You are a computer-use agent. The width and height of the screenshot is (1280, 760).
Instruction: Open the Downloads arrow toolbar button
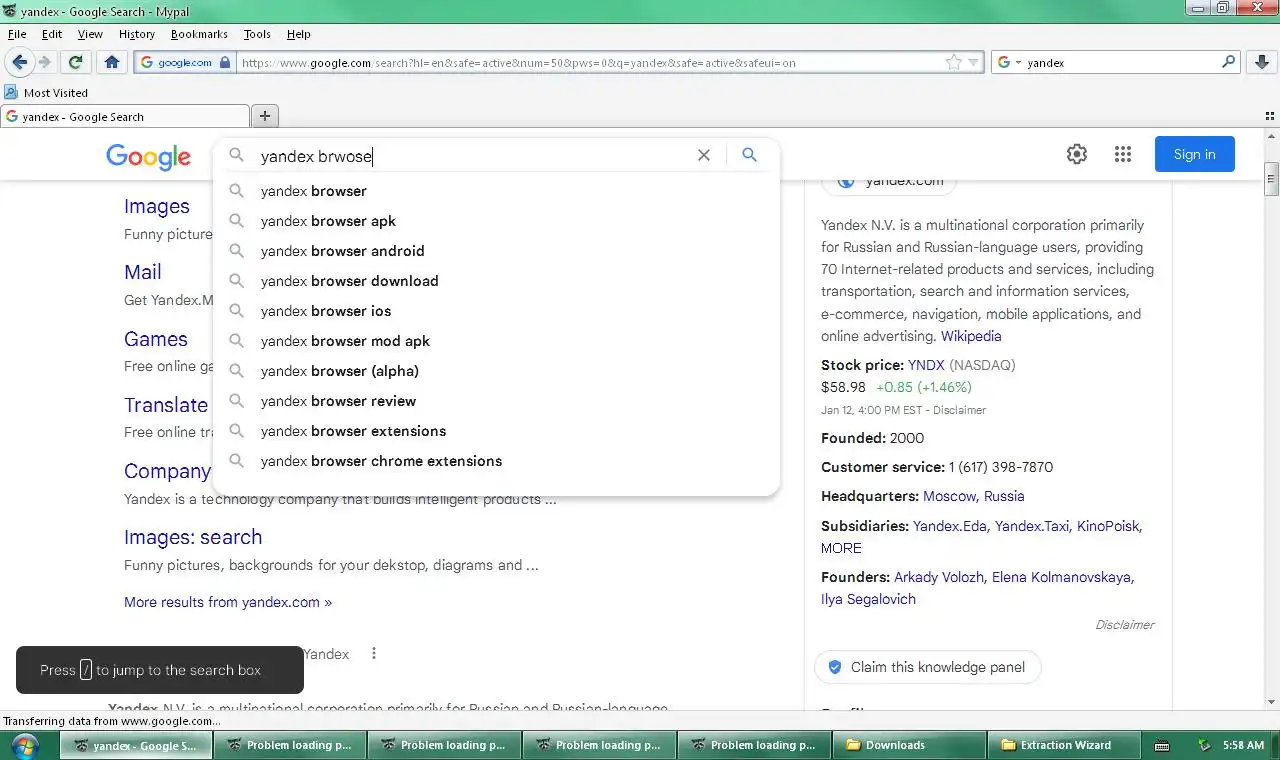pyautogui.click(x=1261, y=62)
